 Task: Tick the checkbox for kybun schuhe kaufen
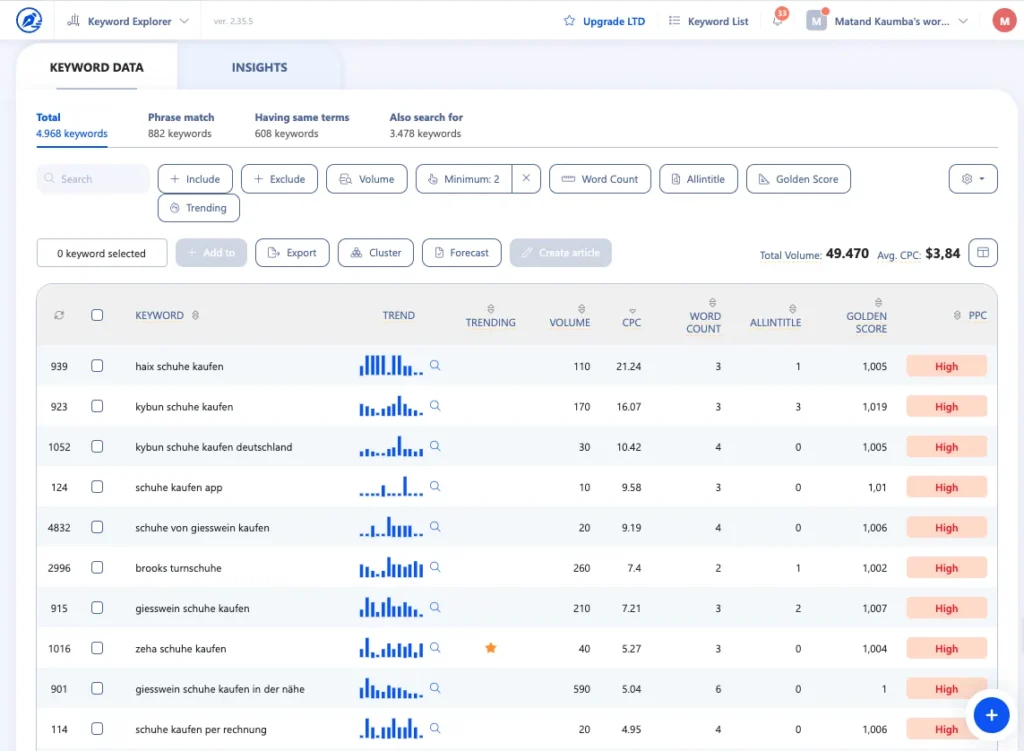click(97, 407)
